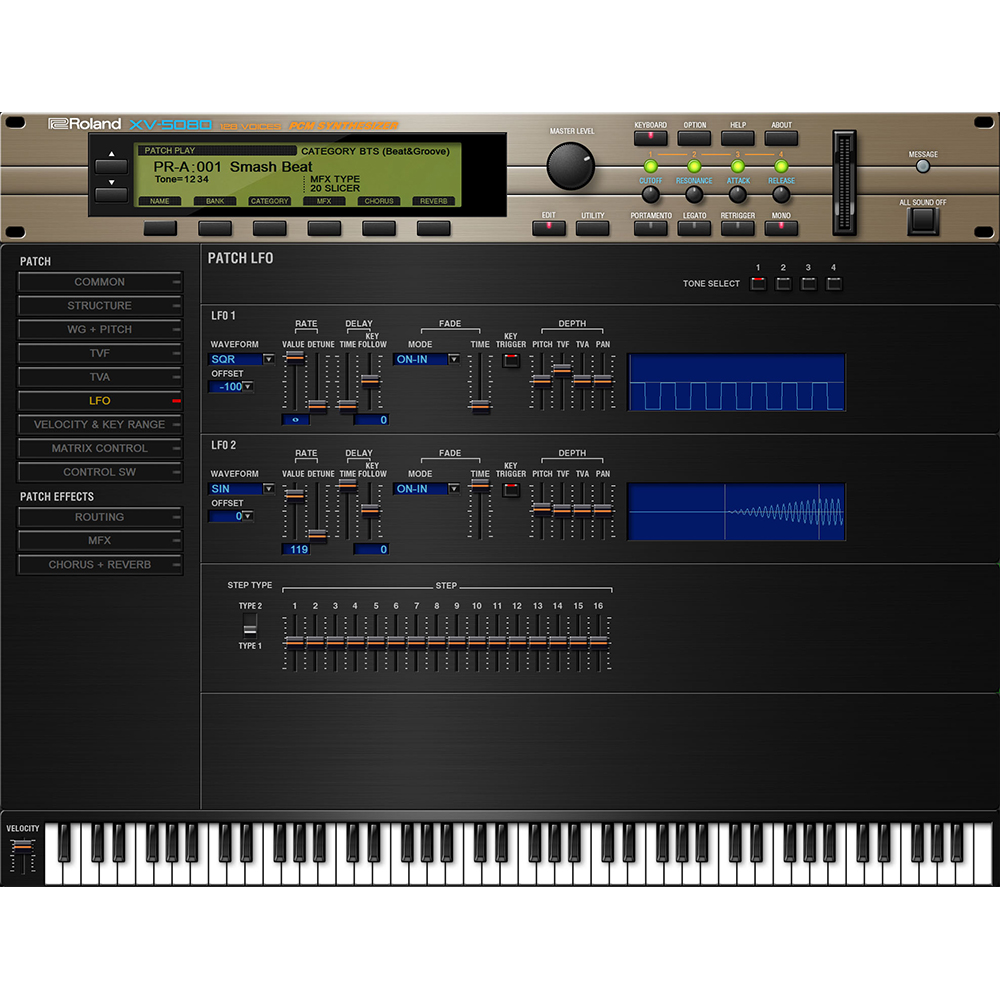Toggle the Edit button
The width and height of the screenshot is (1000, 1000).
[x=548, y=228]
